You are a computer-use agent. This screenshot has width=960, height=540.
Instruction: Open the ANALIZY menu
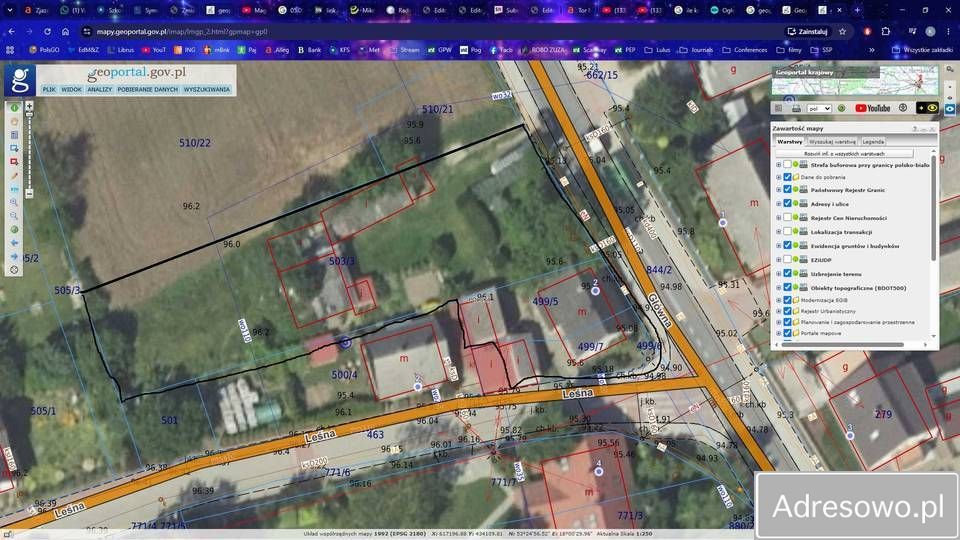[x=99, y=89]
